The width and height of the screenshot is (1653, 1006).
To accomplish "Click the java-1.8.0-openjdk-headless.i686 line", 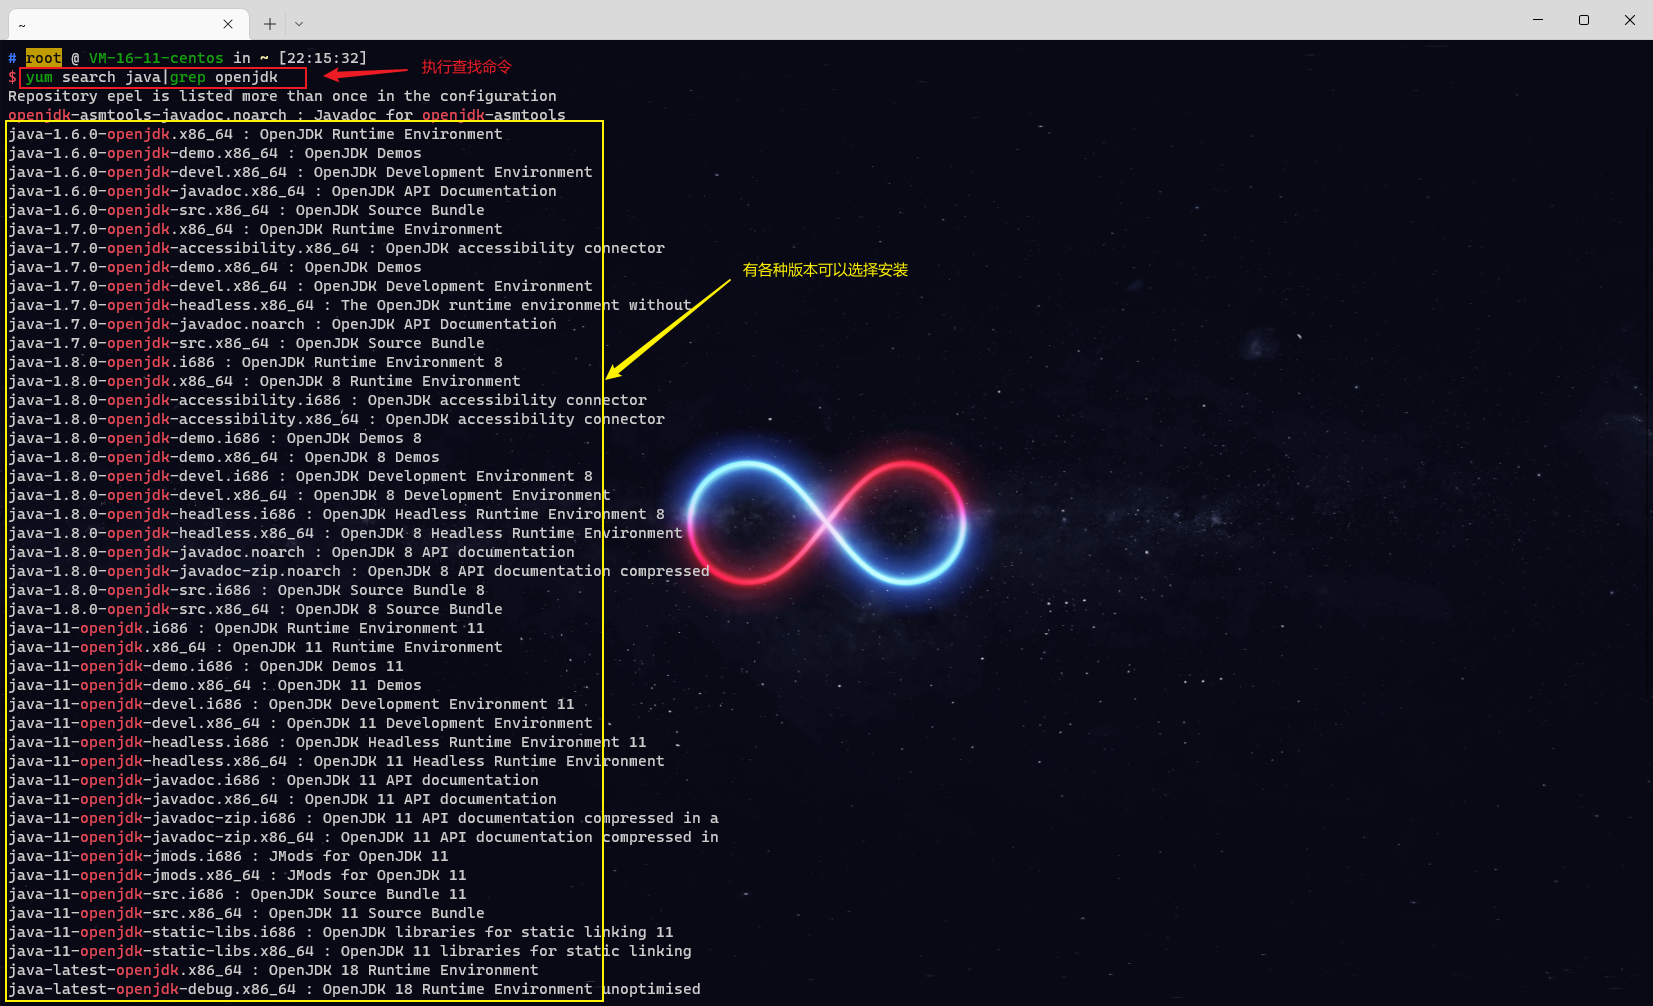I will (336, 514).
